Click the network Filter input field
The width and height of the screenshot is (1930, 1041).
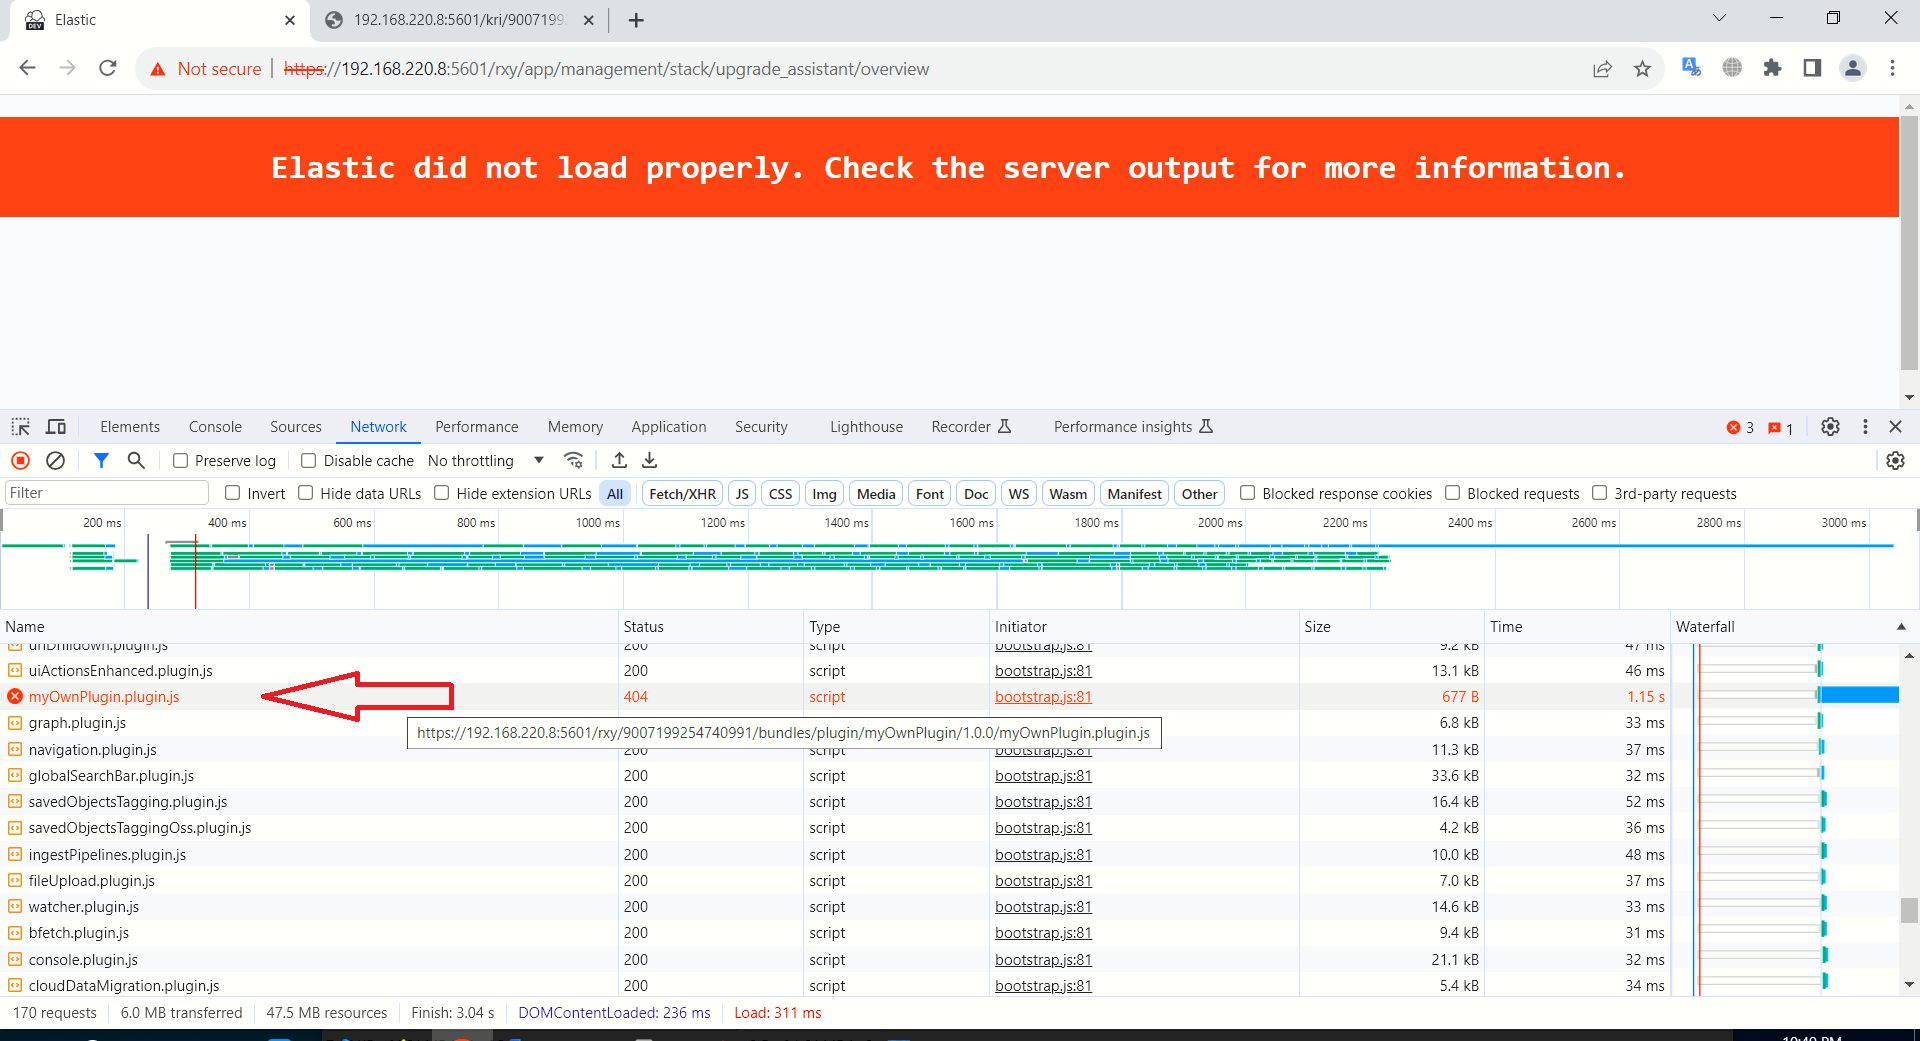(x=106, y=492)
